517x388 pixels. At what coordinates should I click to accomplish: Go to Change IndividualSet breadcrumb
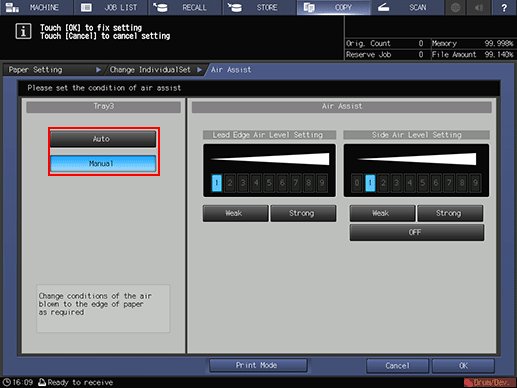155,70
